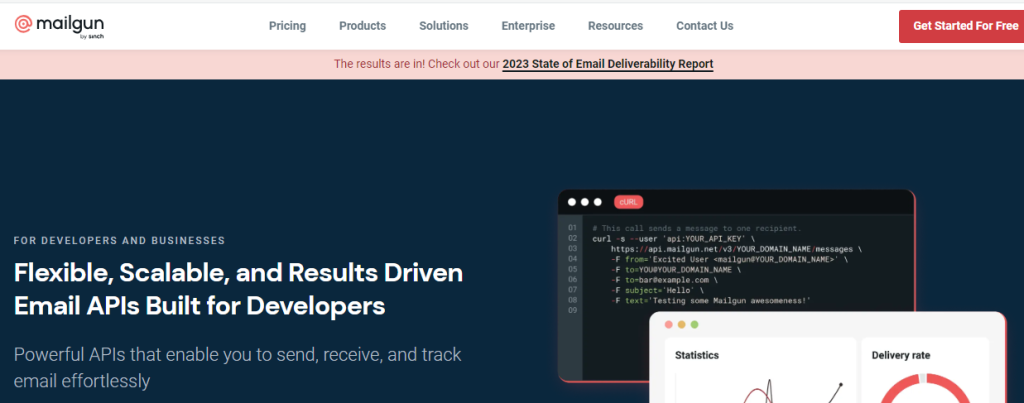This screenshot has width=1024, height=403.
Task: Click the red dot on Statistics window
Action: 668,325
